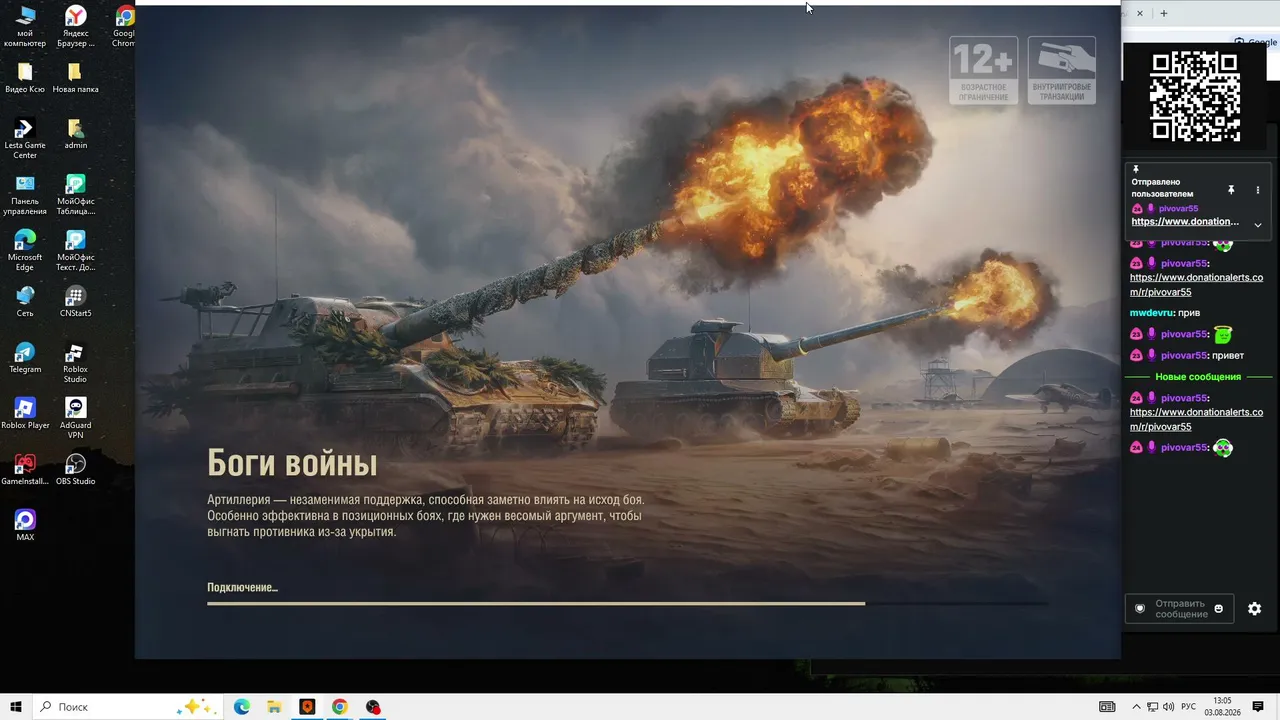Open the admin folder icon
Viewport: 1280px width, 720px height.
(75, 134)
